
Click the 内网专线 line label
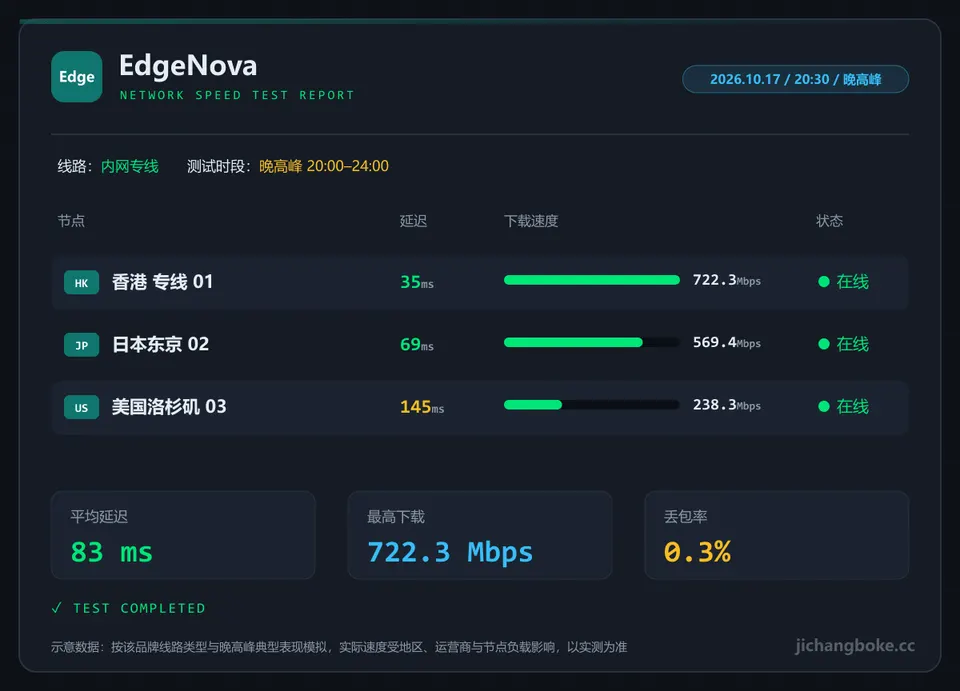pyautogui.click(x=130, y=166)
